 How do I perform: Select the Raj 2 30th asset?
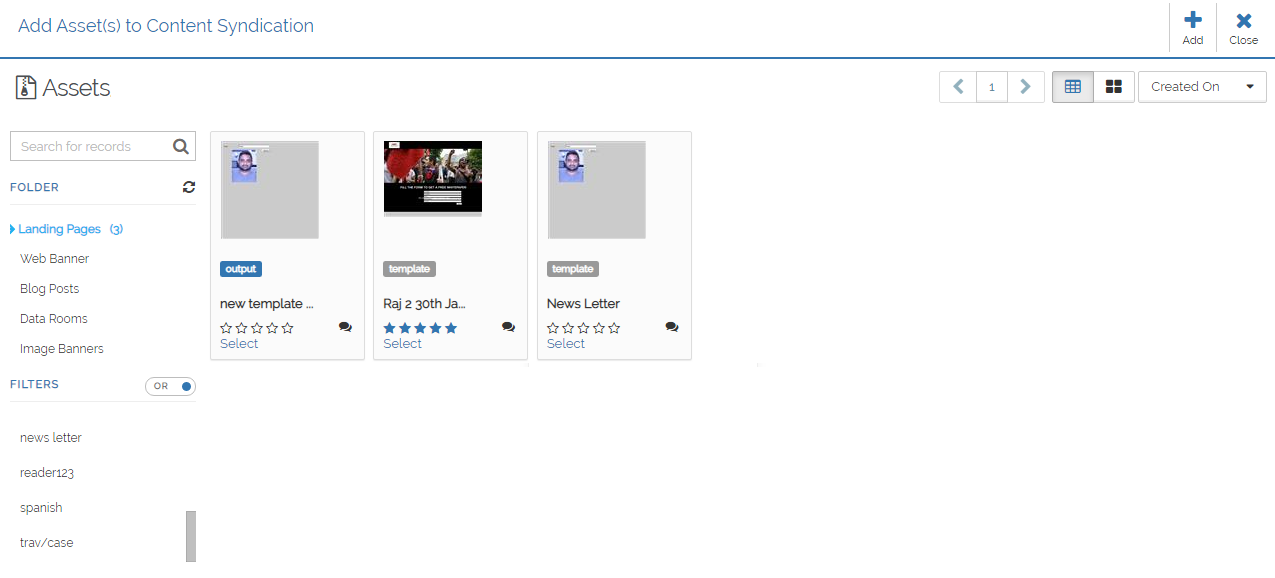tap(402, 343)
